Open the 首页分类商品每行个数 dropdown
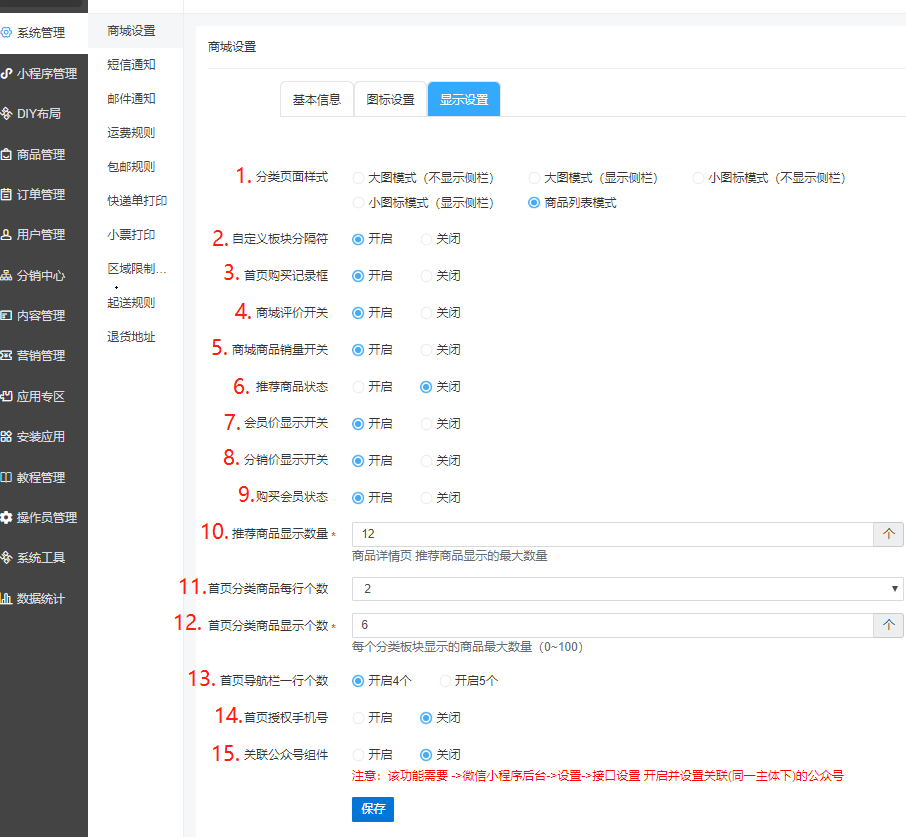Viewport: 906px width, 837px height. [627, 589]
